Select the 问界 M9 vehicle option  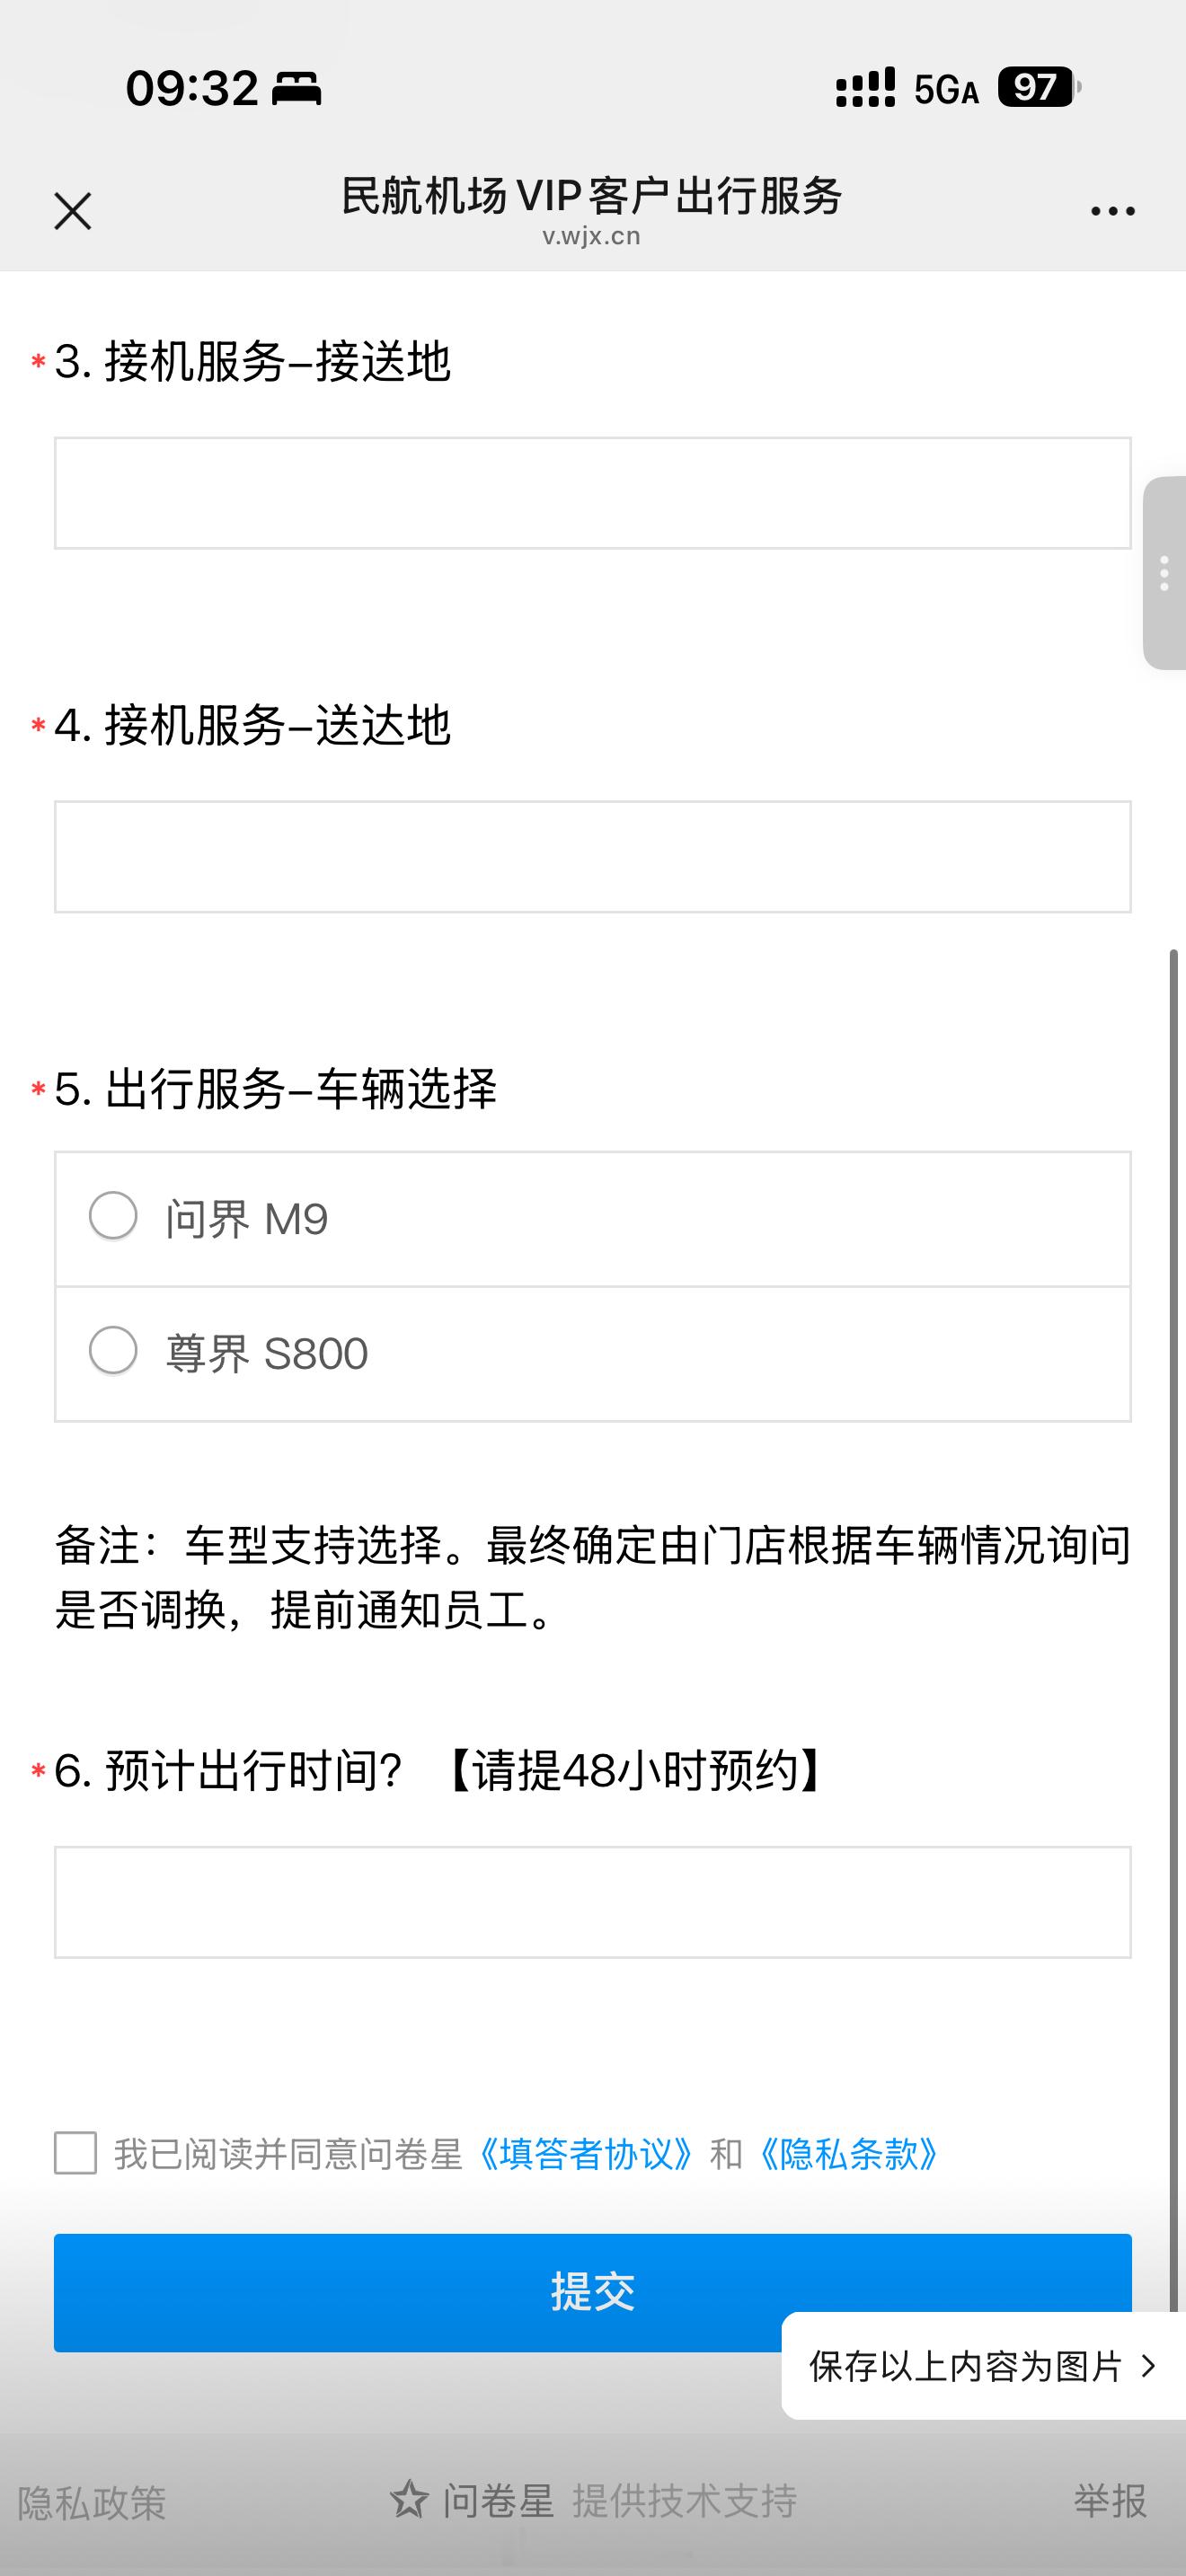coord(592,1219)
